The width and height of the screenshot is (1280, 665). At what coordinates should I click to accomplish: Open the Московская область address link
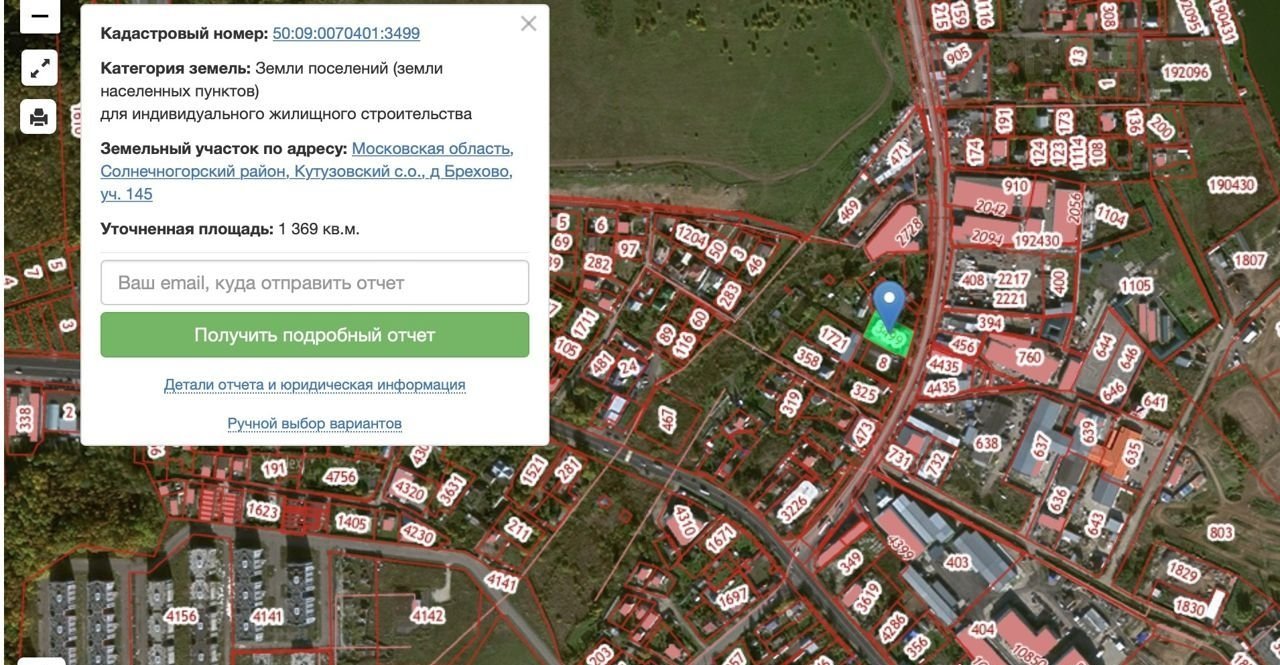tap(432, 149)
